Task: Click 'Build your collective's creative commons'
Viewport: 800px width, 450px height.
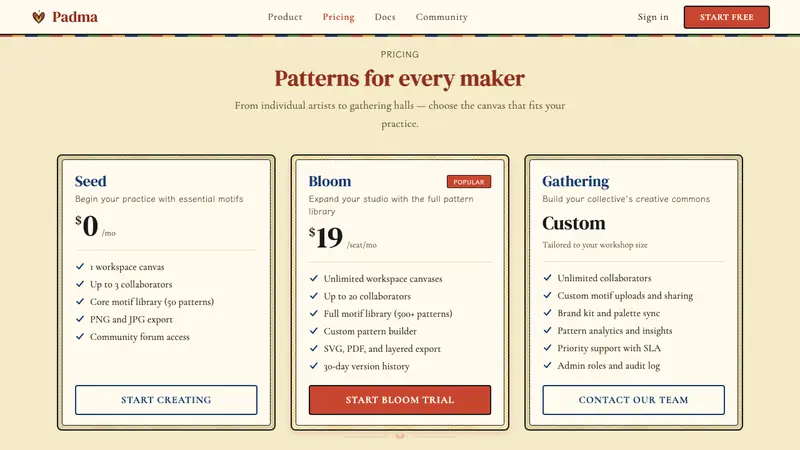Action: [x=626, y=199]
